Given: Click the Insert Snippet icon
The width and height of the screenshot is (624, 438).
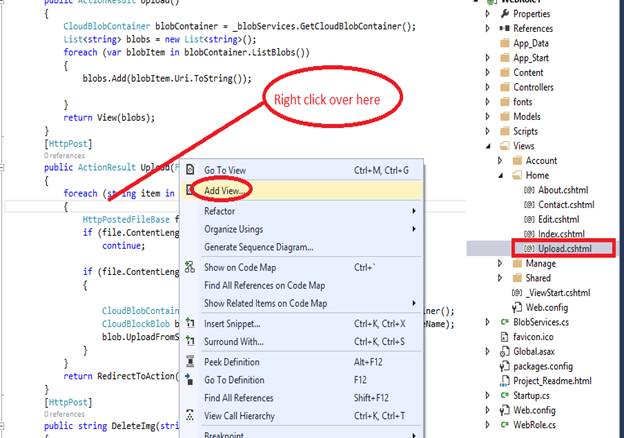Looking at the screenshot, I should (x=190, y=323).
